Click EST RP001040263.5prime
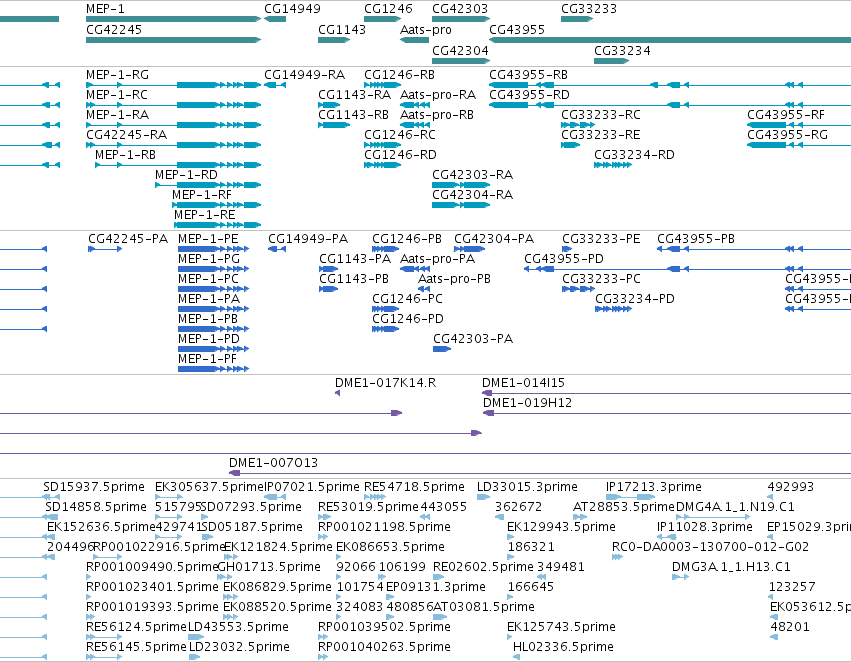This screenshot has width=851, height=662. 323,657
